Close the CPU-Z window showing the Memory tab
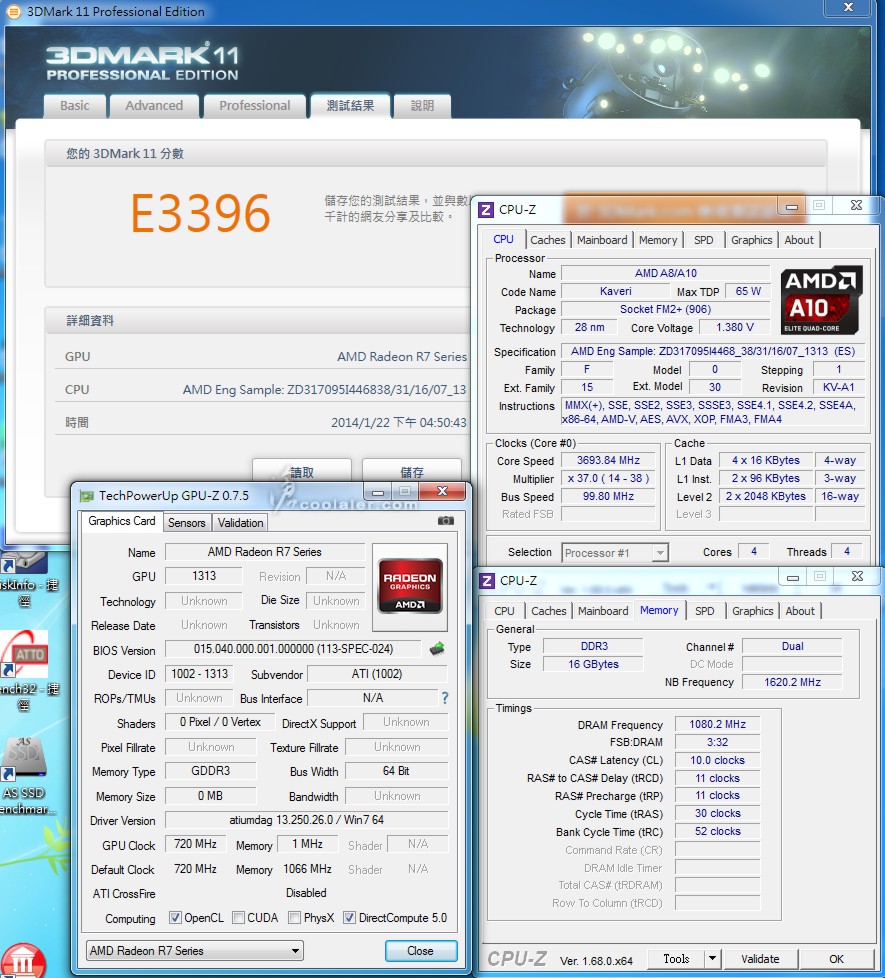 (857, 576)
